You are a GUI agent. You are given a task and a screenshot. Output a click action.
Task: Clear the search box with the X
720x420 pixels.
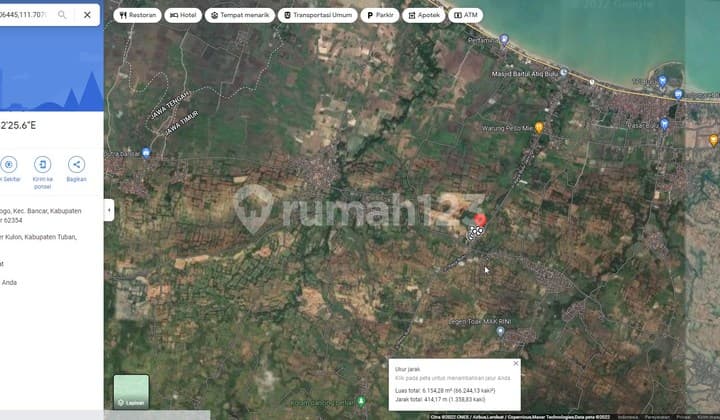(x=87, y=15)
